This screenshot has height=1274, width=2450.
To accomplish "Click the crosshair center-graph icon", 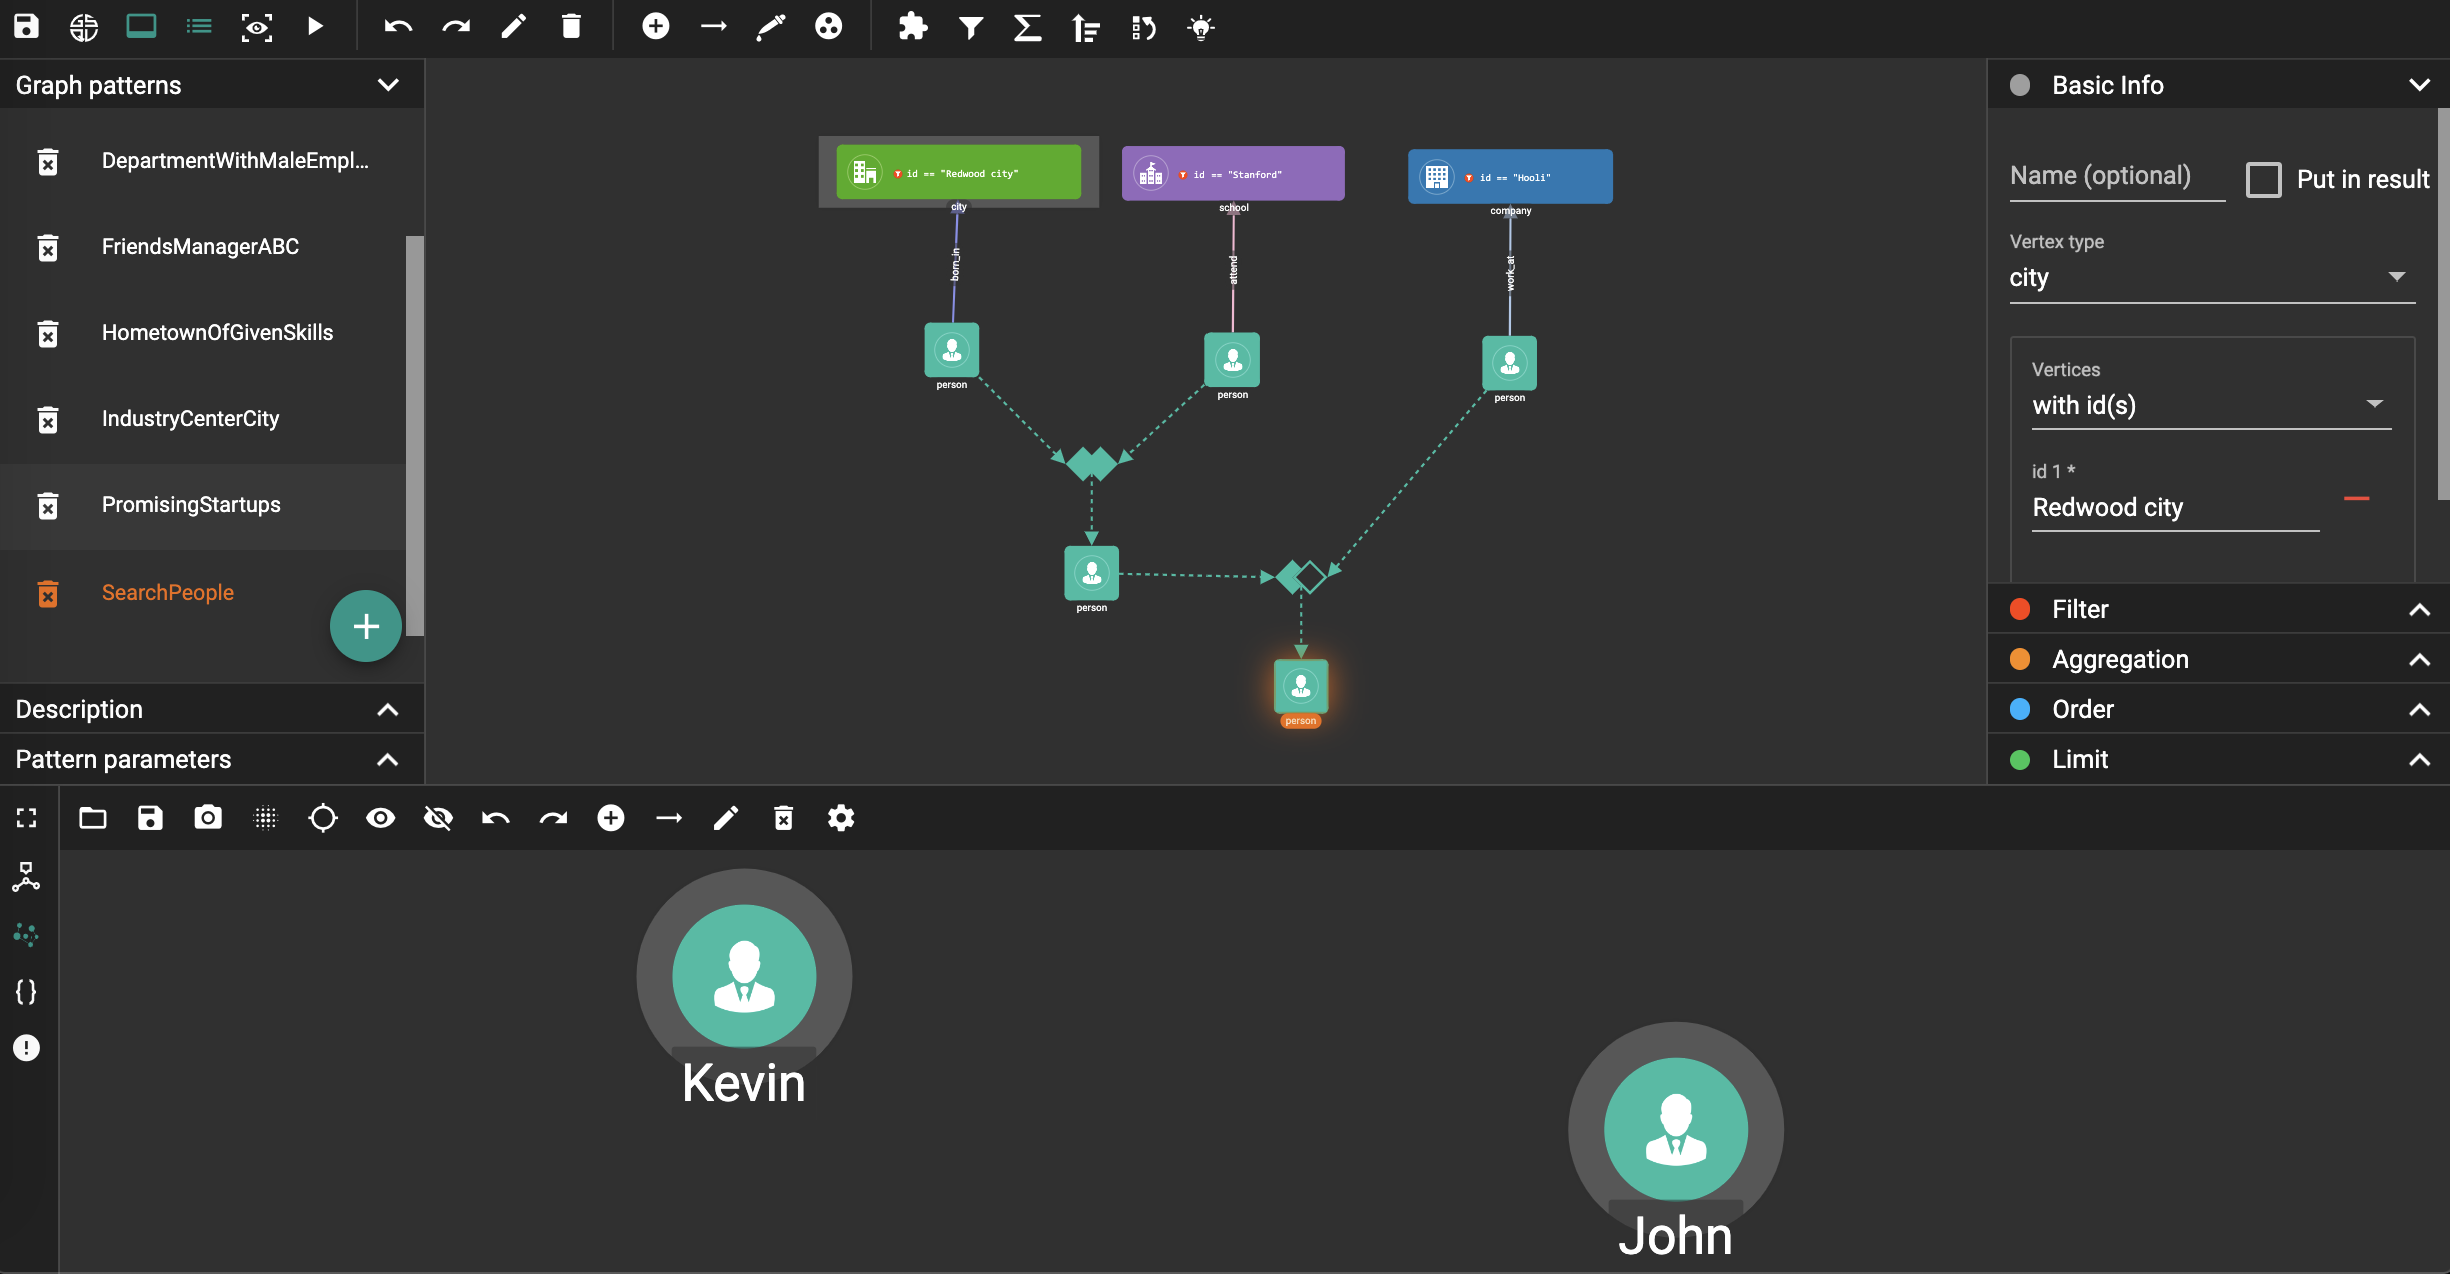I will 323,818.
